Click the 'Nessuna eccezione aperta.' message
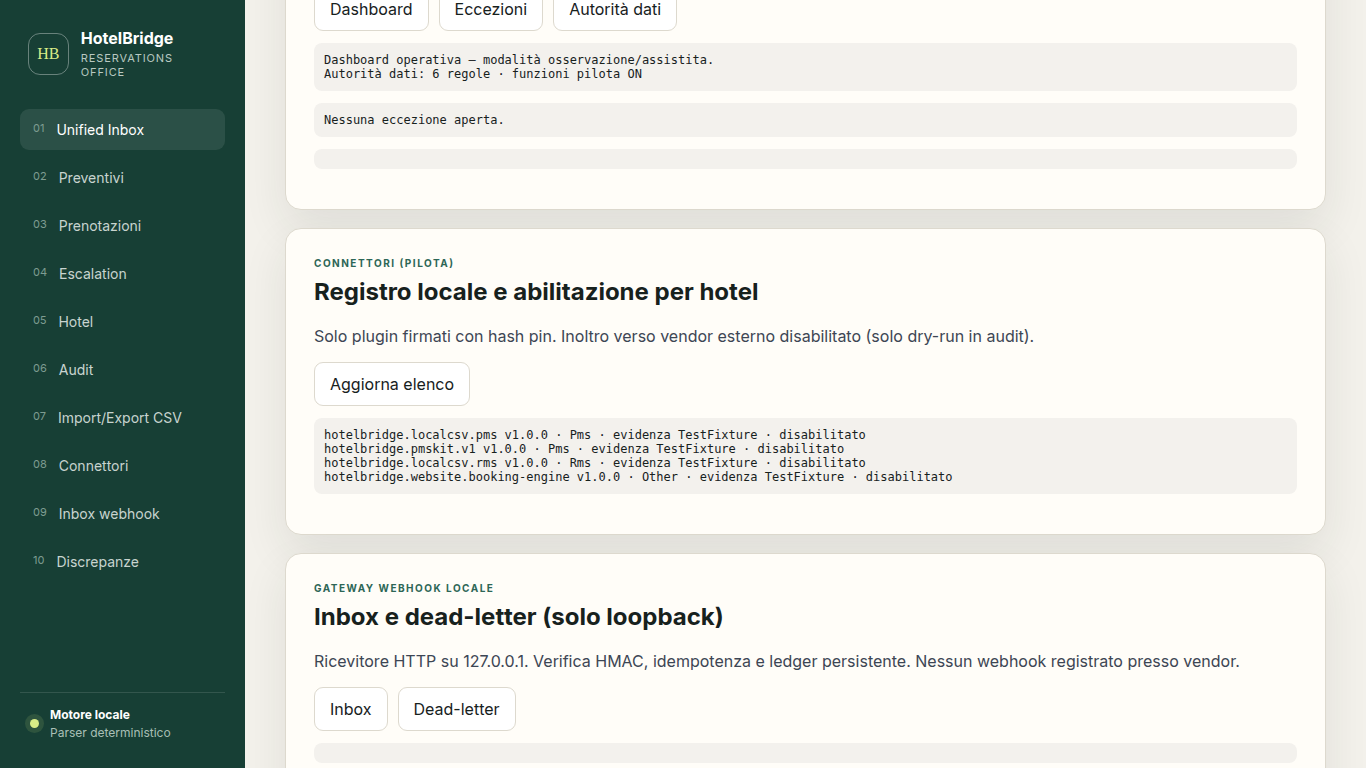1366x768 pixels. [414, 120]
